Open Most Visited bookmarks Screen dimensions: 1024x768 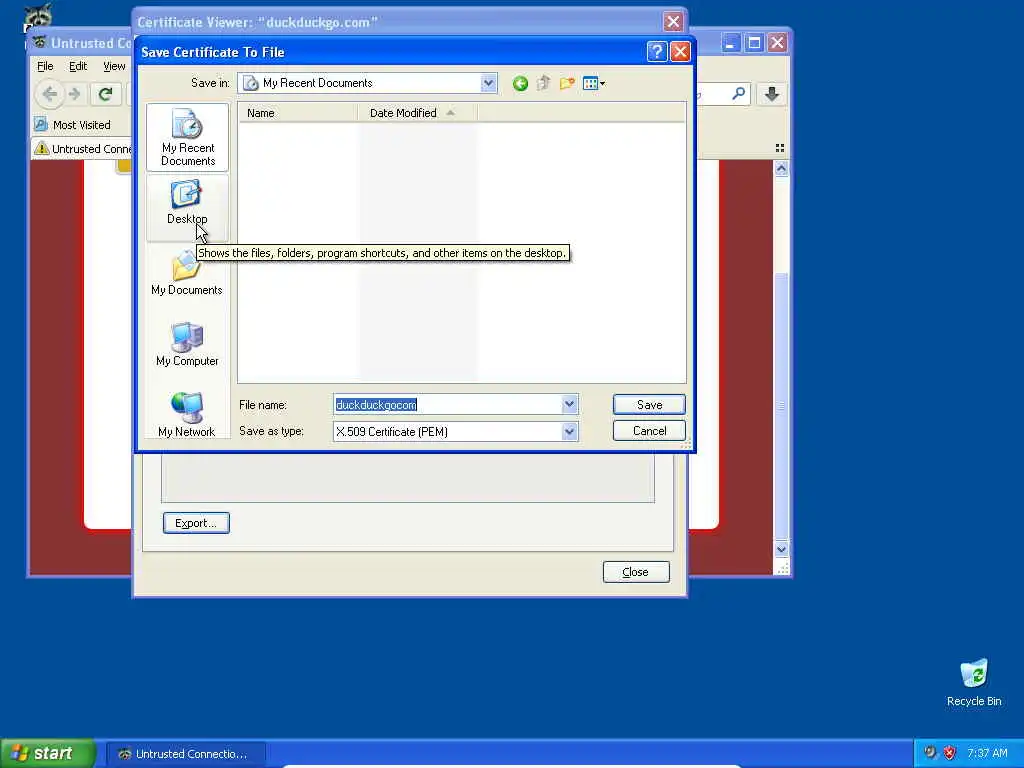pos(73,125)
